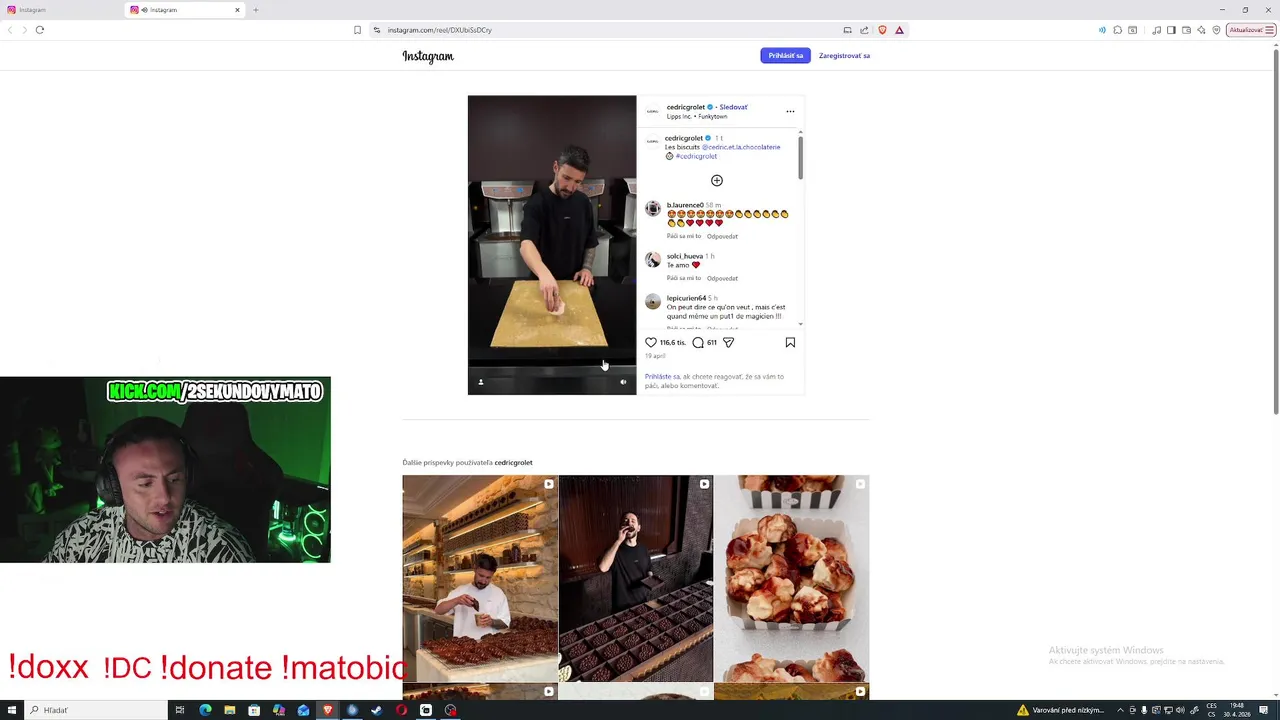Show tagged people icon on the reel
This screenshot has width=1280, height=720.
480,382
